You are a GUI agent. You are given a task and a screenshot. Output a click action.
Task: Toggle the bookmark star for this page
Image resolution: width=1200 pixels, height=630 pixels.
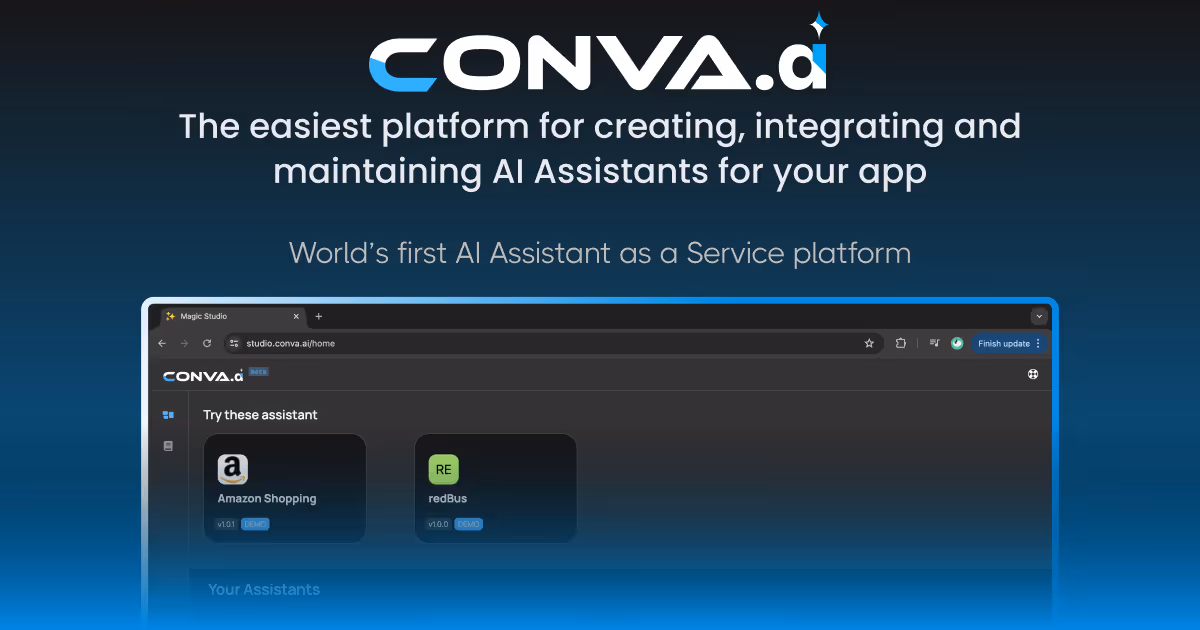(x=868, y=343)
